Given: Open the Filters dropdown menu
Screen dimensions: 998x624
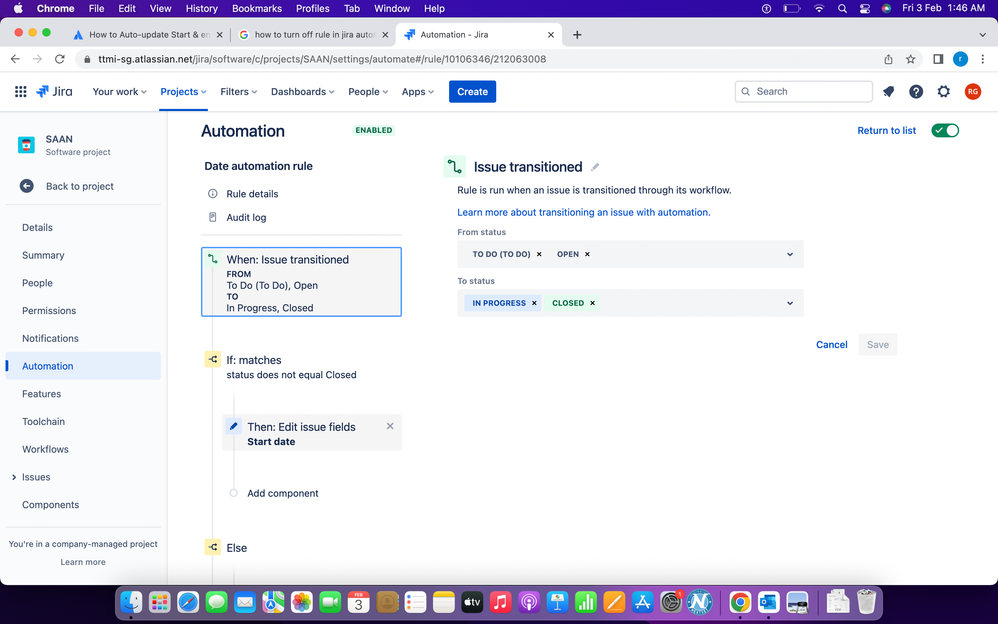Looking at the screenshot, I should pyautogui.click(x=239, y=92).
